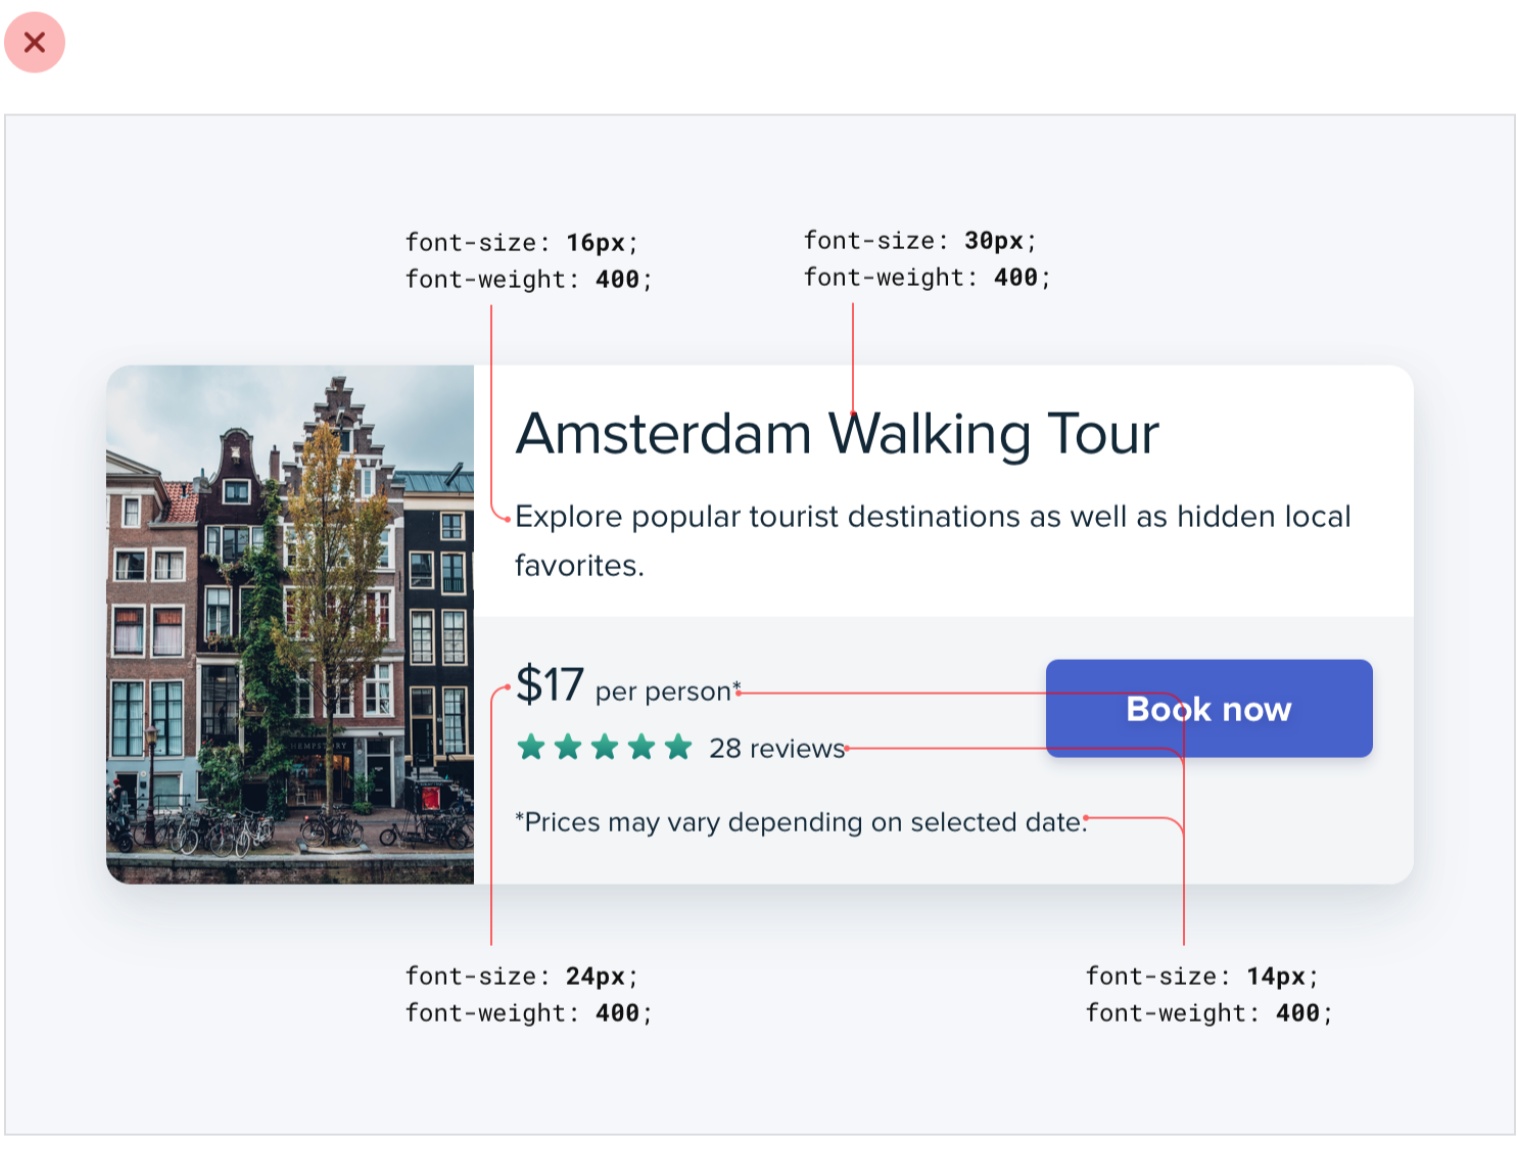Click the Amsterdam canal houses photo
The width and height of the screenshot is (1518, 1164).
click(x=290, y=624)
